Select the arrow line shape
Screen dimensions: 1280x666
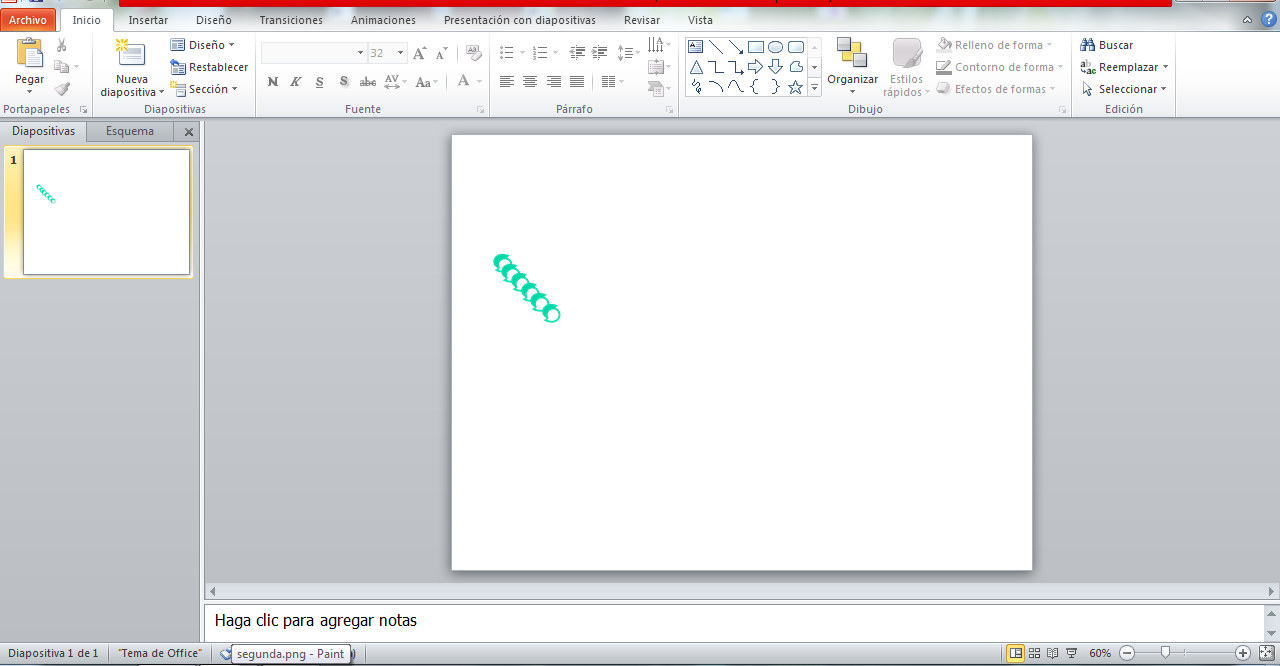[736, 47]
